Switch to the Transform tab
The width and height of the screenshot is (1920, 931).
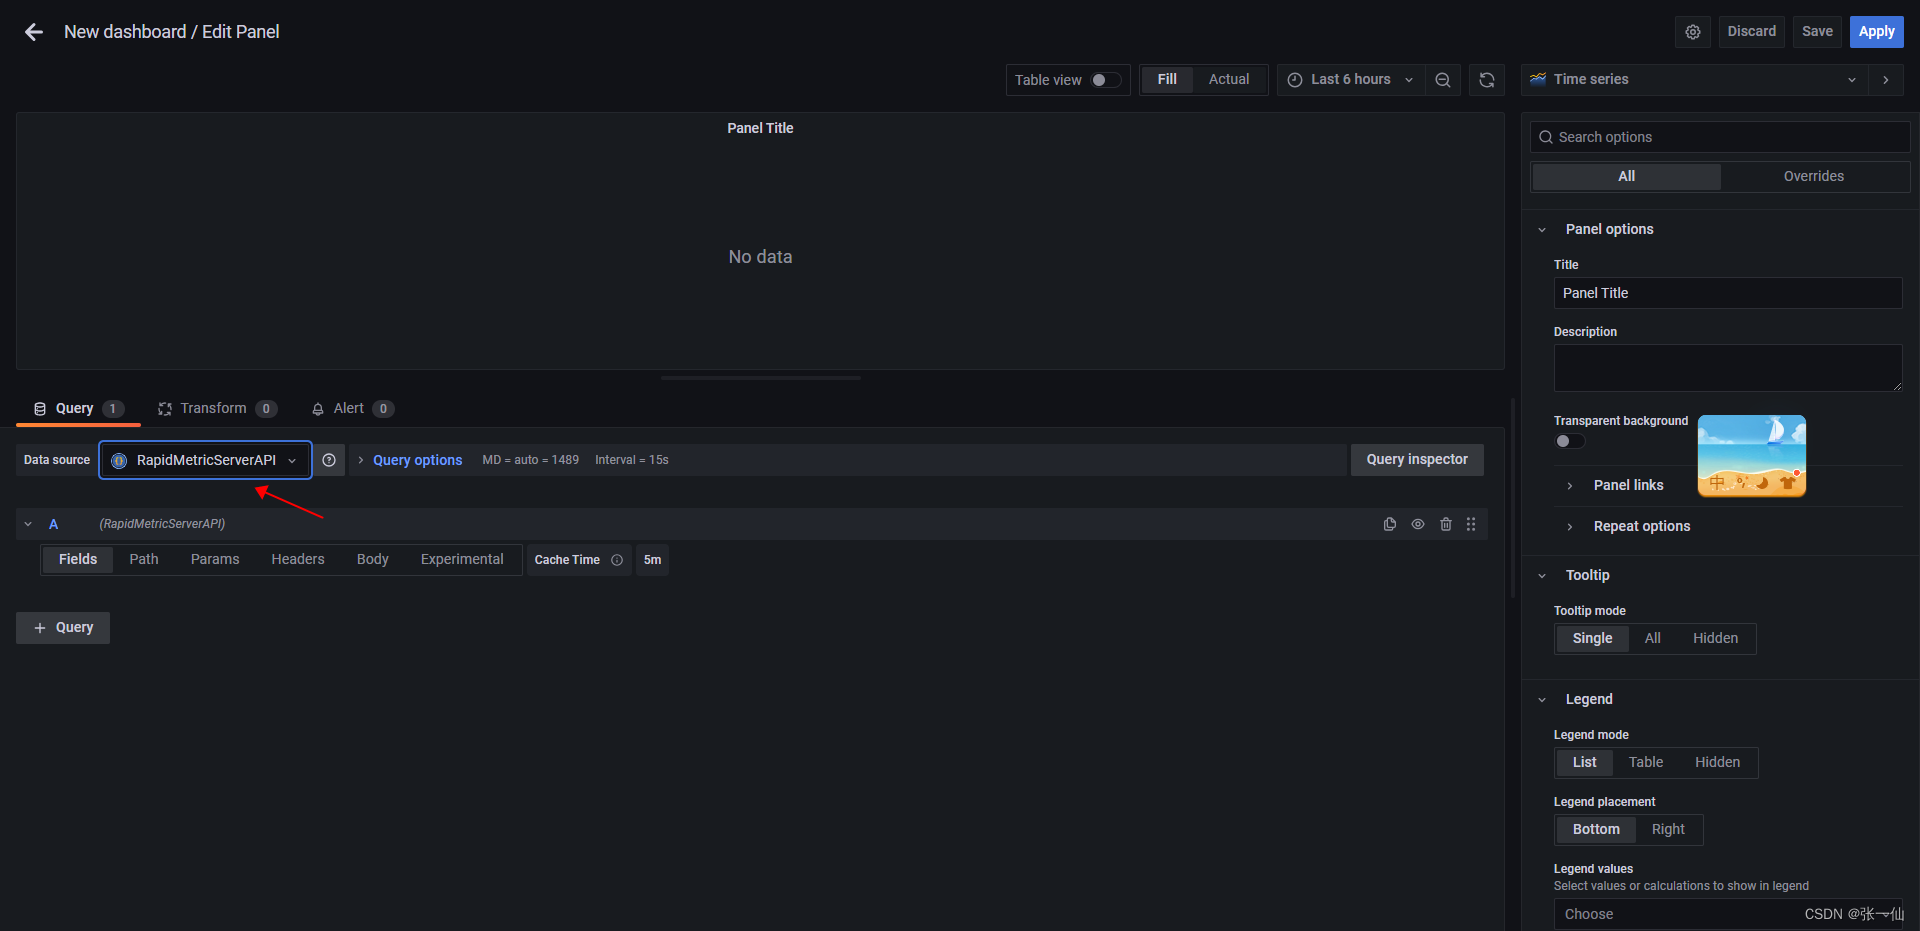pos(213,408)
